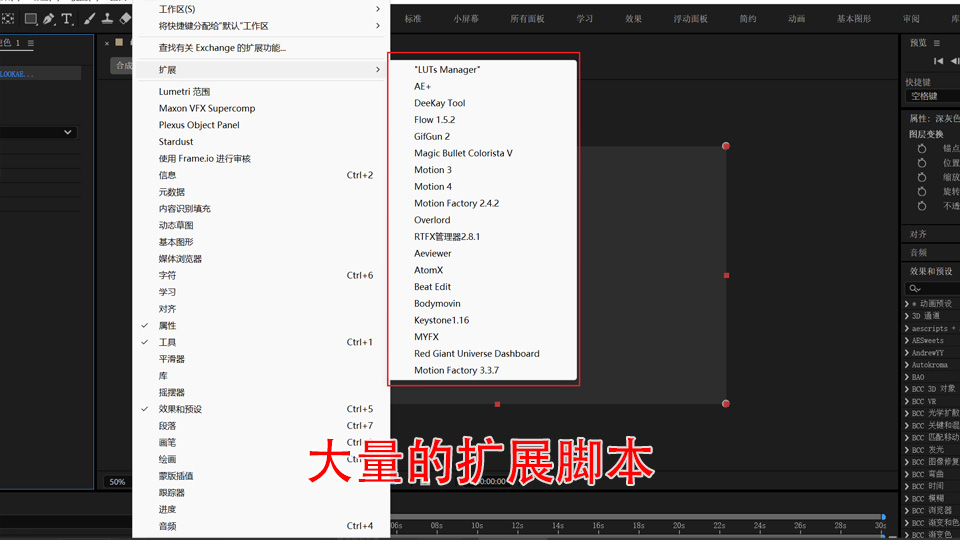The height and width of the screenshot is (540, 960).
Task: Toggle the 锚点 (Anchor Point) stopwatch icon
Action: coord(922,148)
